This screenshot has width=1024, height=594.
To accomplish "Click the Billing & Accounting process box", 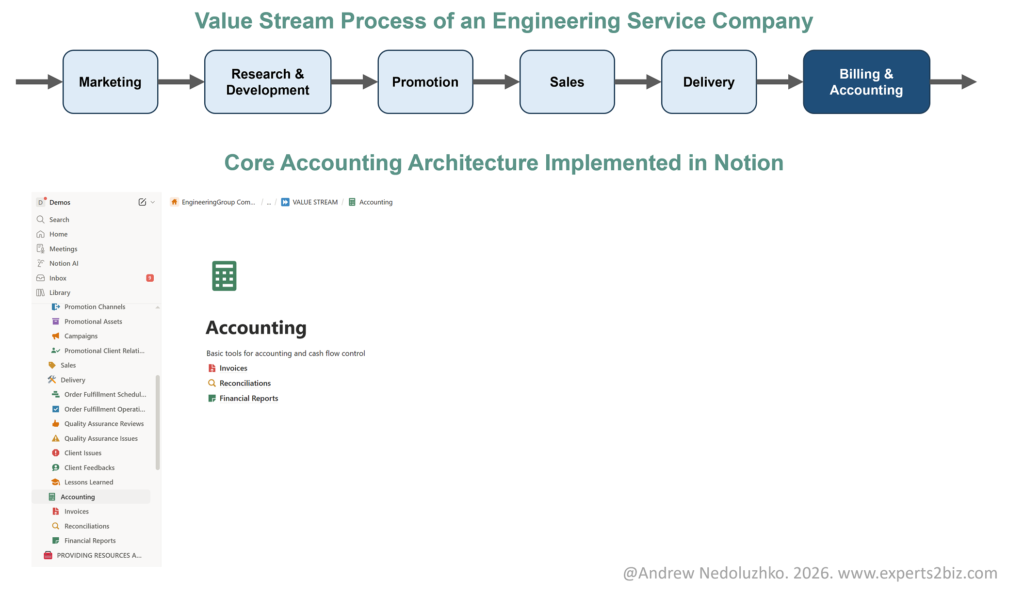I will 866,82.
